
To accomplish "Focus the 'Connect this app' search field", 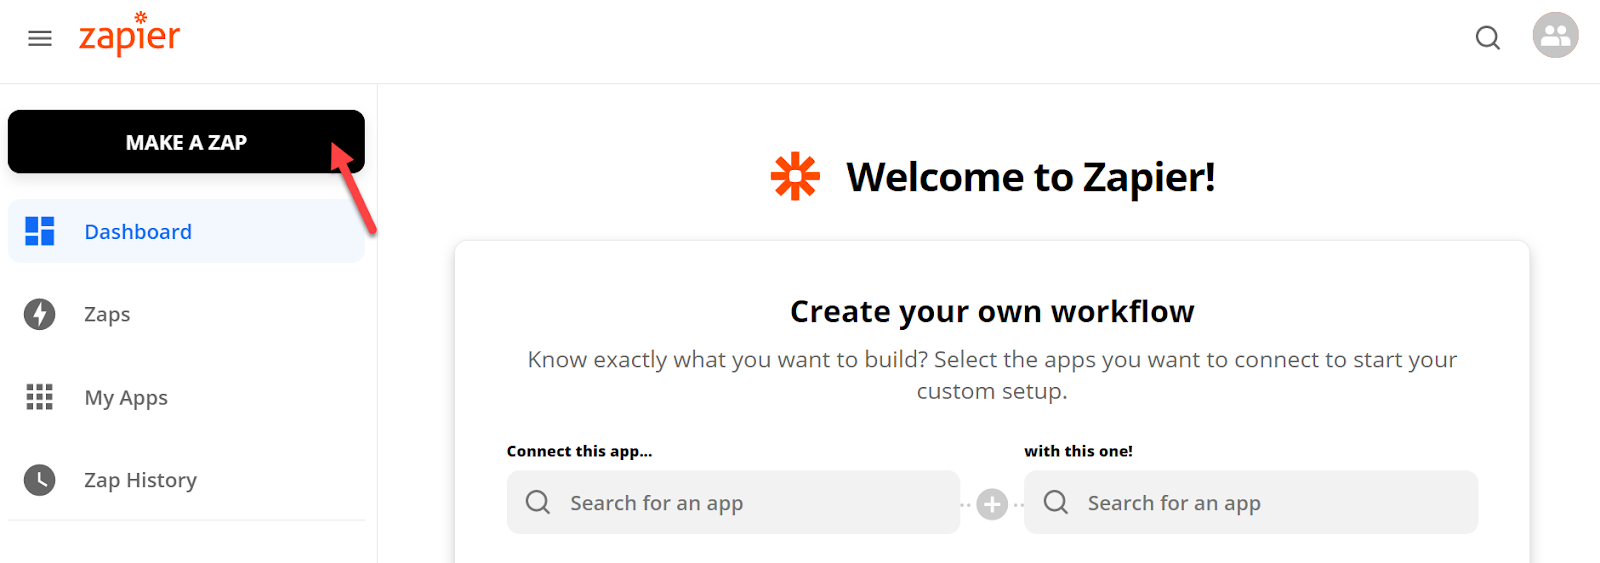I will tap(733, 502).
